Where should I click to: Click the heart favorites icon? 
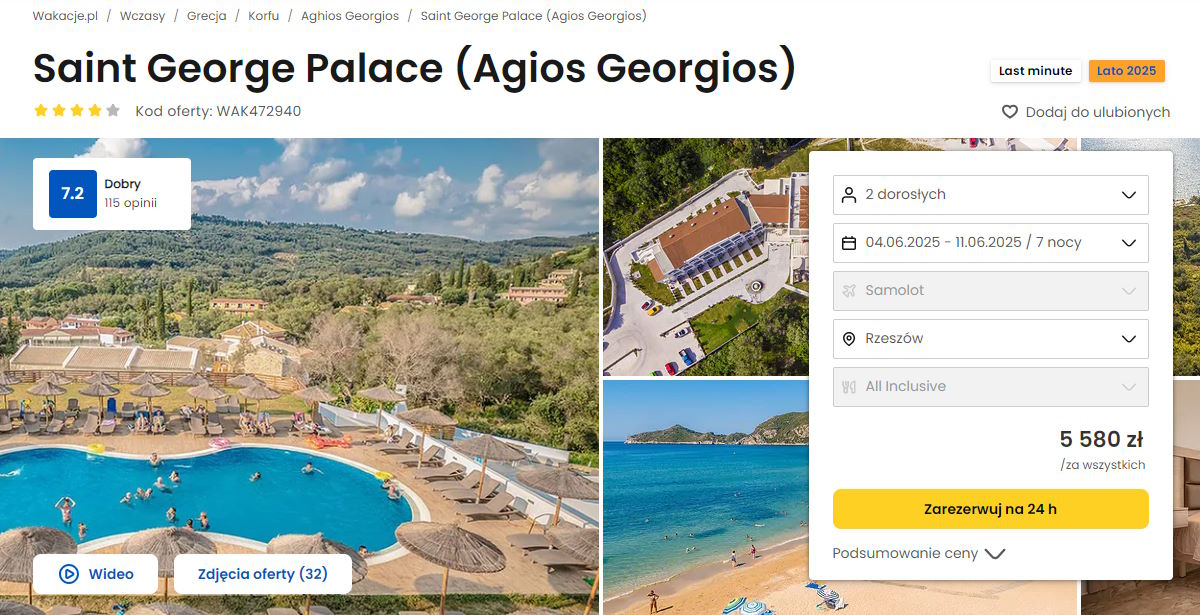point(1010,112)
